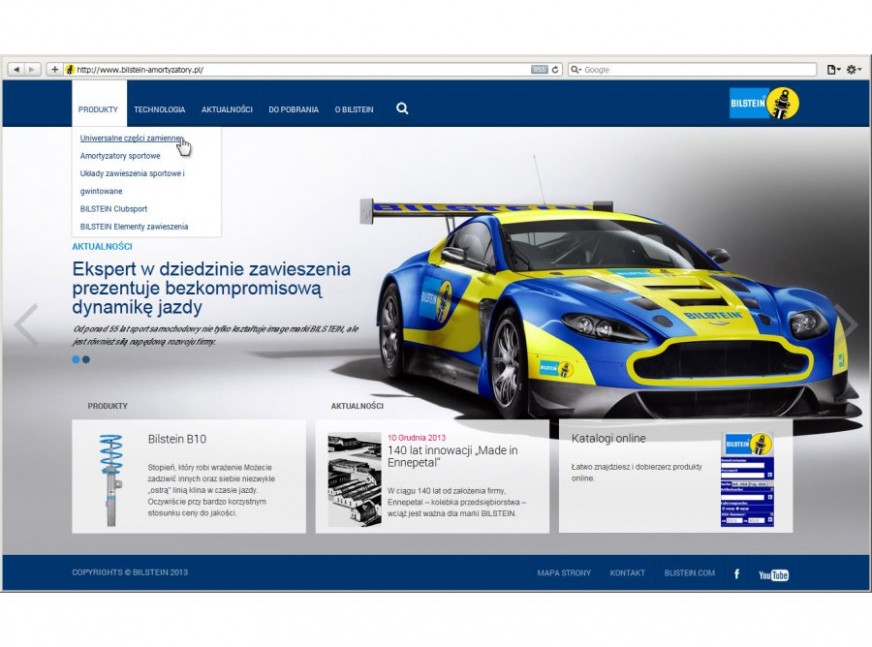This screenshot has width=872, height=647.
Task: Open the Ekspert w dziedzinie zawieszenia headline
Action: pos(211,288)
